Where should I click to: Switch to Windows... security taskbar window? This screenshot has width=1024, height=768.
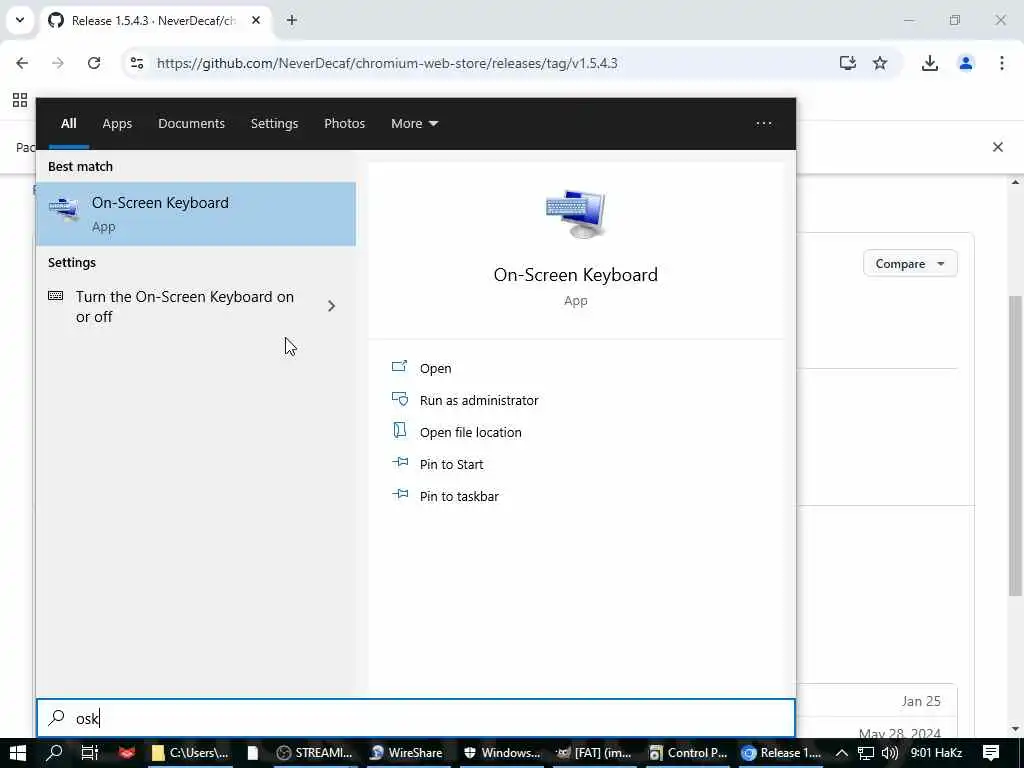tap(502, 752)
